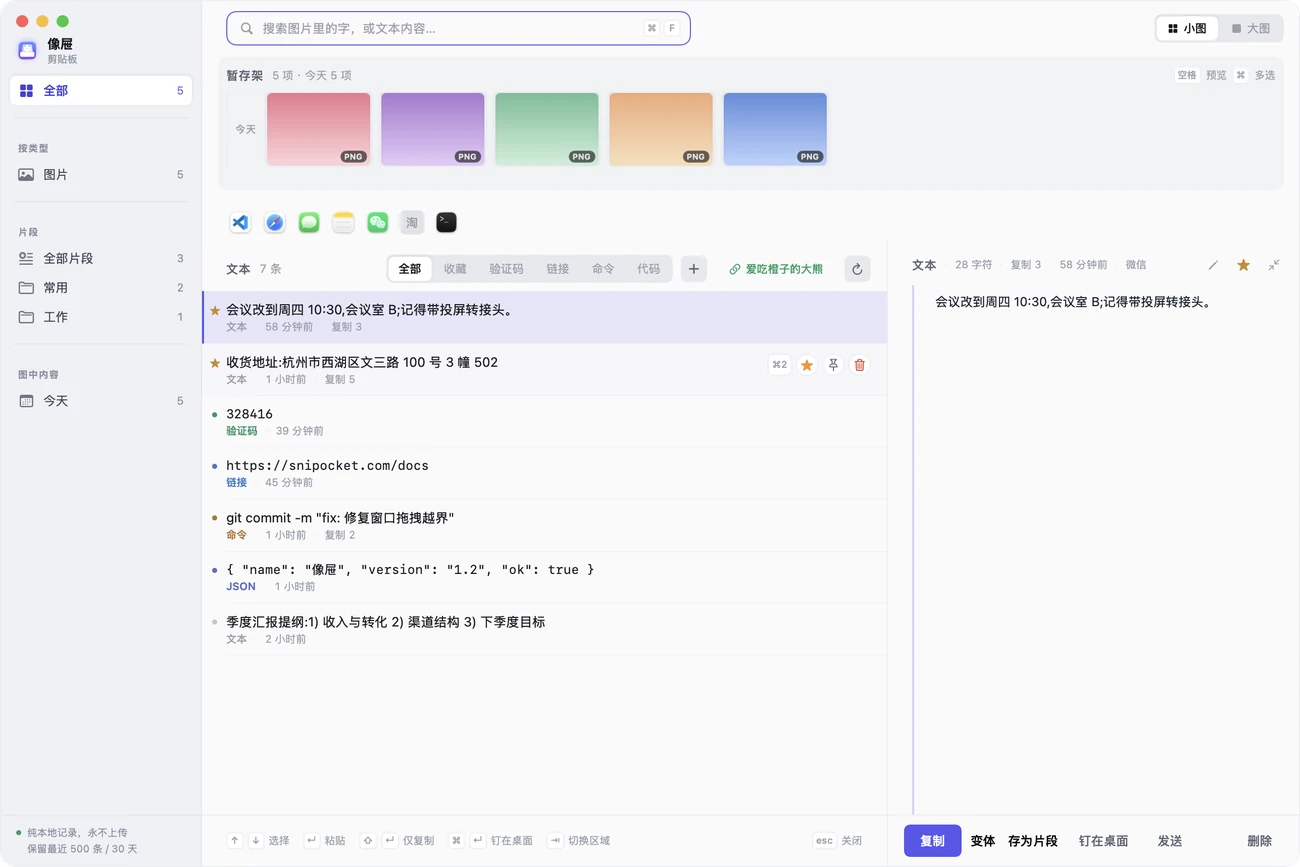The image size is (1300, 867).
Task: Select the pink PNG thumbnail
Action: pyautogui.click(x=319, y=129)
